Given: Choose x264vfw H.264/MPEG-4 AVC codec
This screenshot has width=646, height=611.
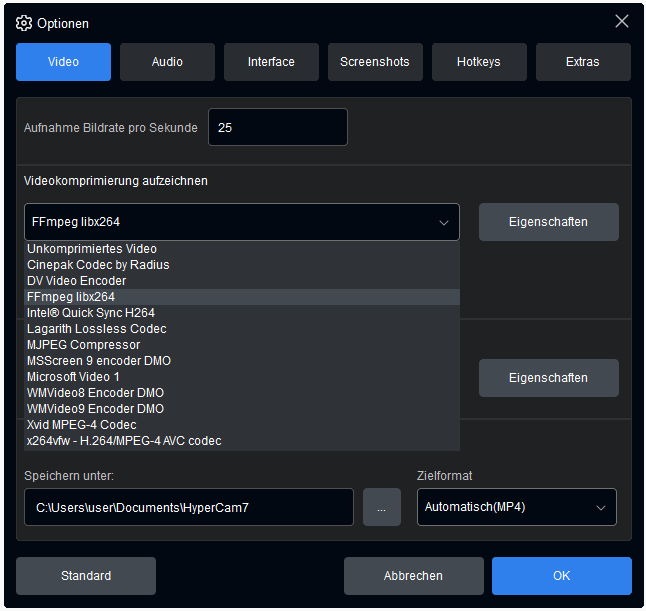Looking at the screenshot, I should [x=124, y=441].
